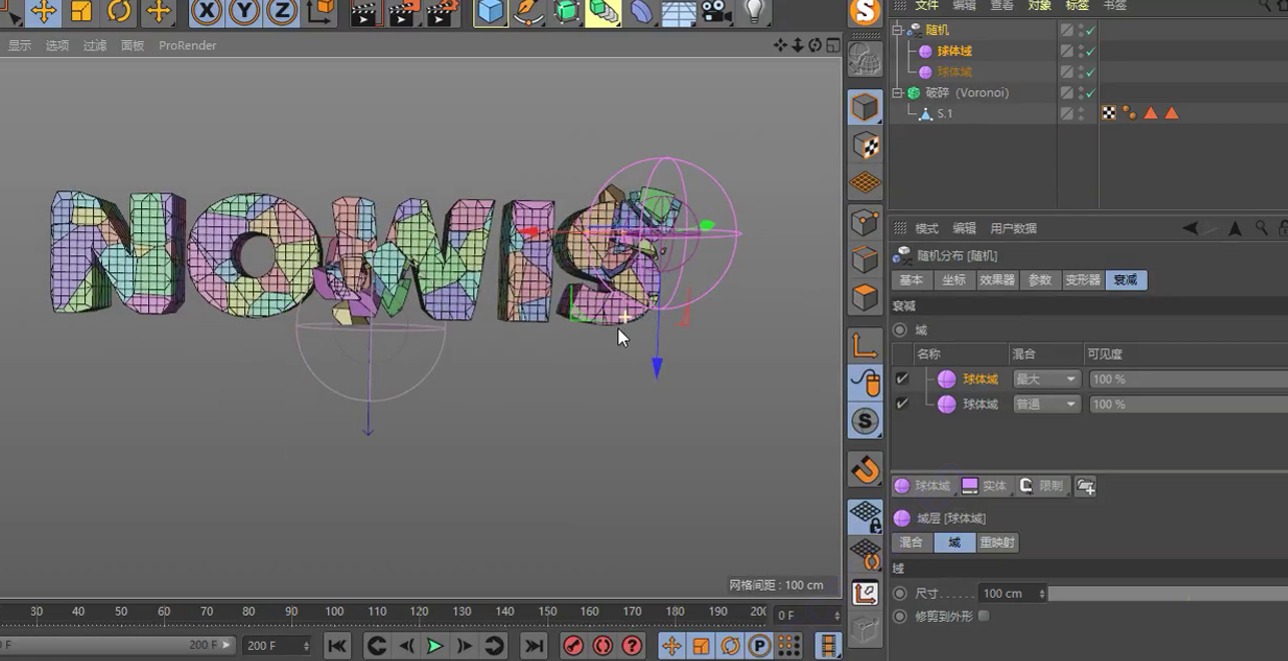
Task: Enable the 修剪到外形 checkbox
Action: (x=984, y=616)
